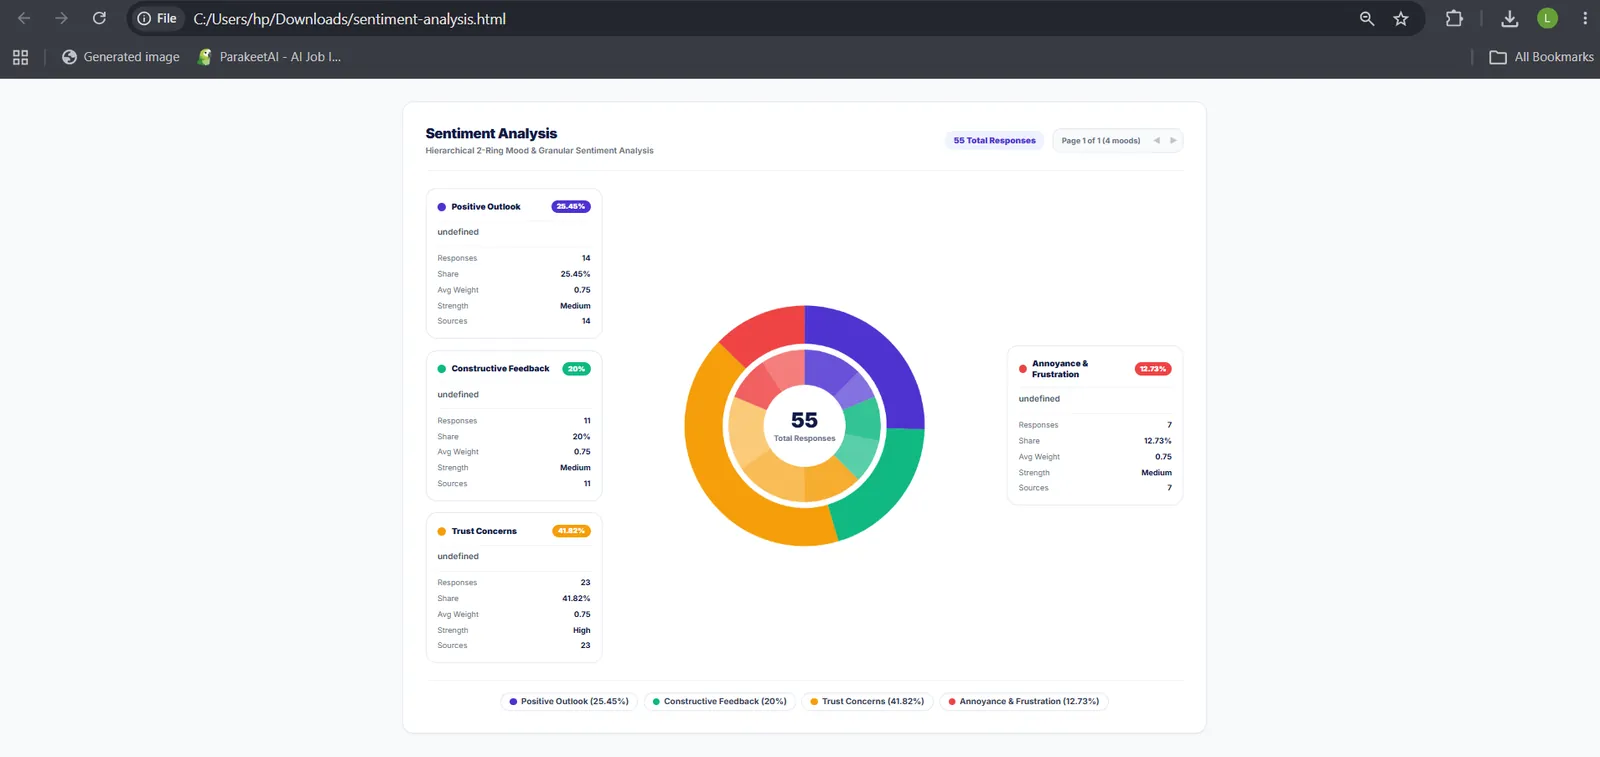Open the green profile avatar
The image size is (1600, 757).
coord(1547,18)
